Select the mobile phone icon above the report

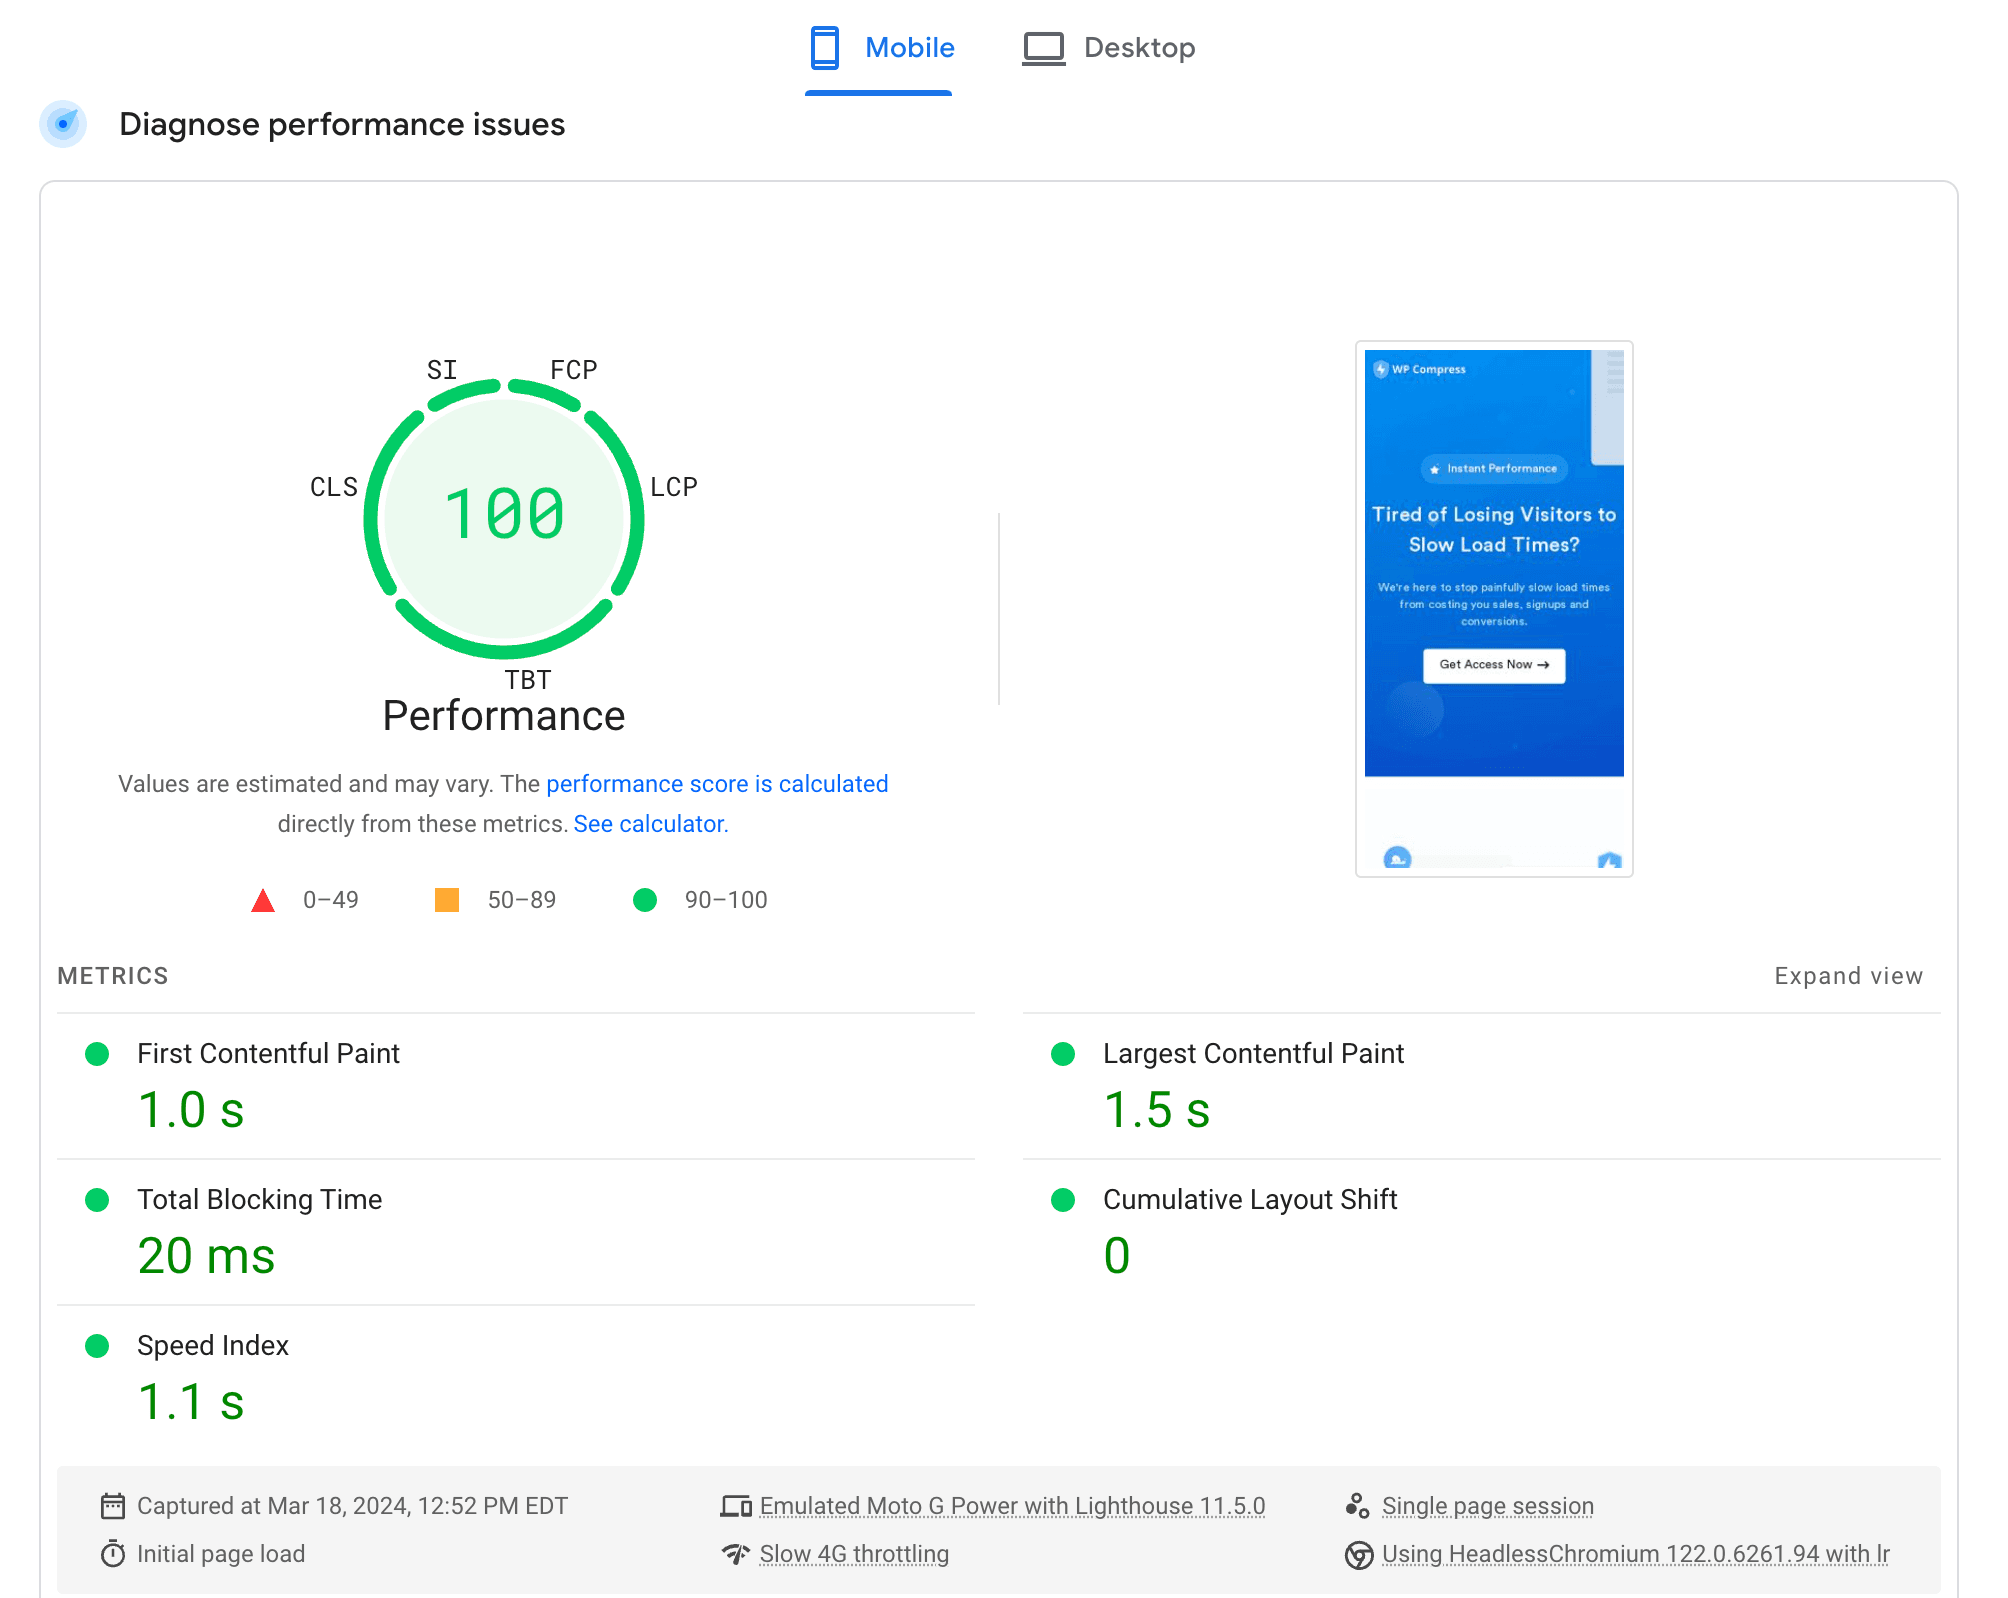(824, 46)
